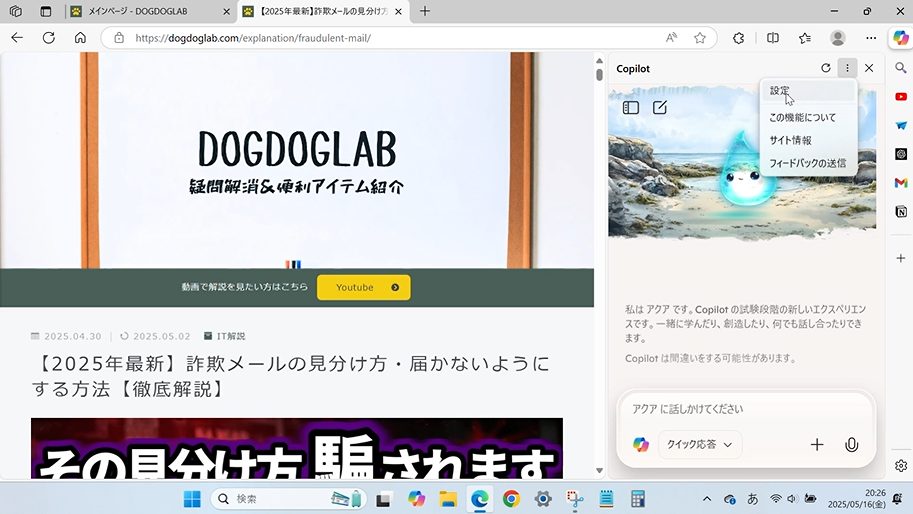Viewport: 913px width, 514px height.
Task: Open Notion icon in the Edge sidebar
Action: coord(901,212)
